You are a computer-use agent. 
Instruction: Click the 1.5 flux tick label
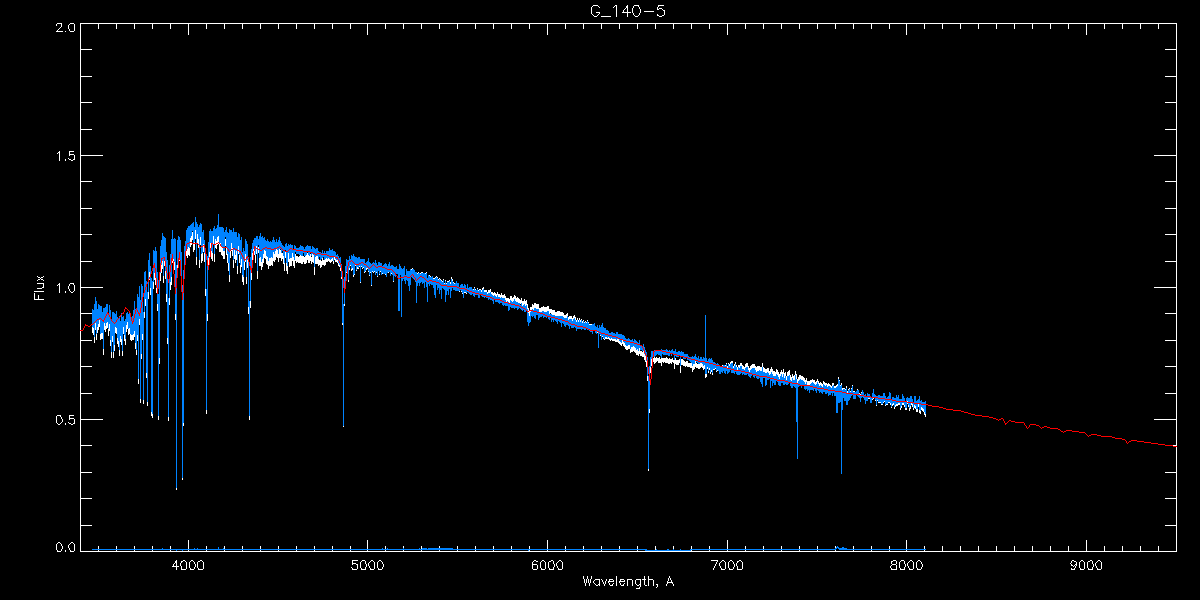pos(65,157)
